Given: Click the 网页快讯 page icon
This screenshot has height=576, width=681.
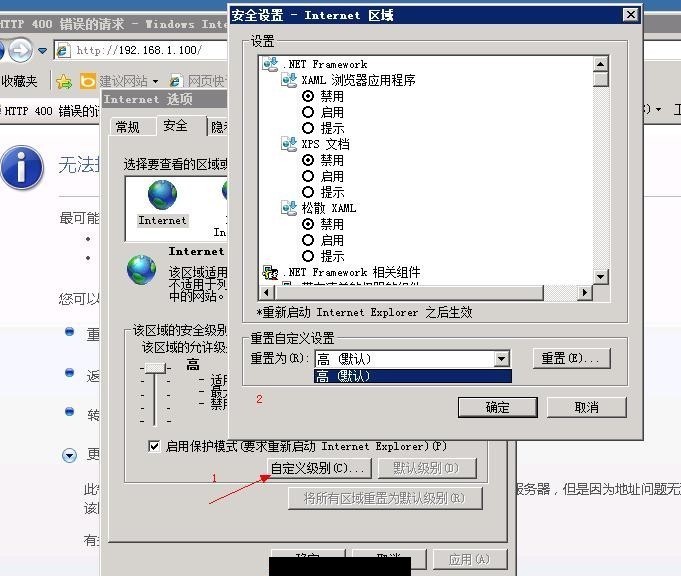Looking at the screenshot, I should pyautogui.click(x=175, y=81).
